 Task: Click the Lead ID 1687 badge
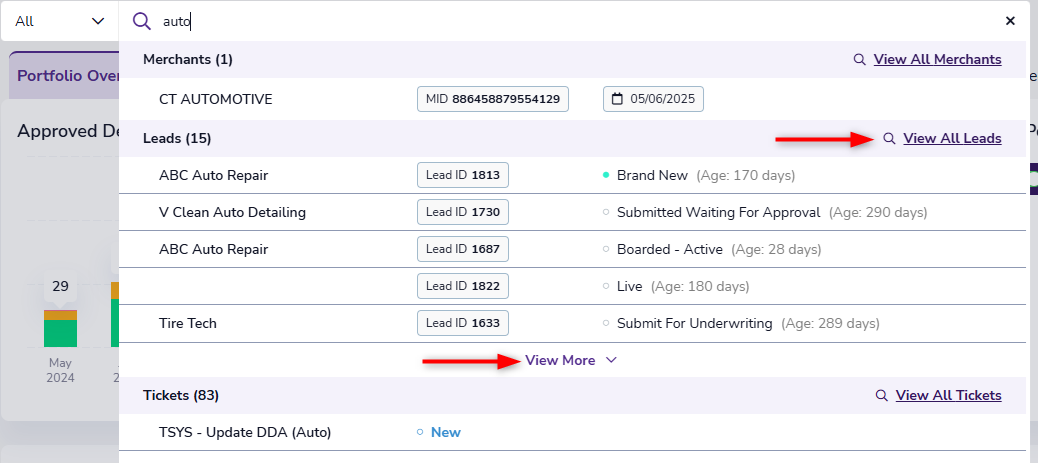click(x=463, y=250)
